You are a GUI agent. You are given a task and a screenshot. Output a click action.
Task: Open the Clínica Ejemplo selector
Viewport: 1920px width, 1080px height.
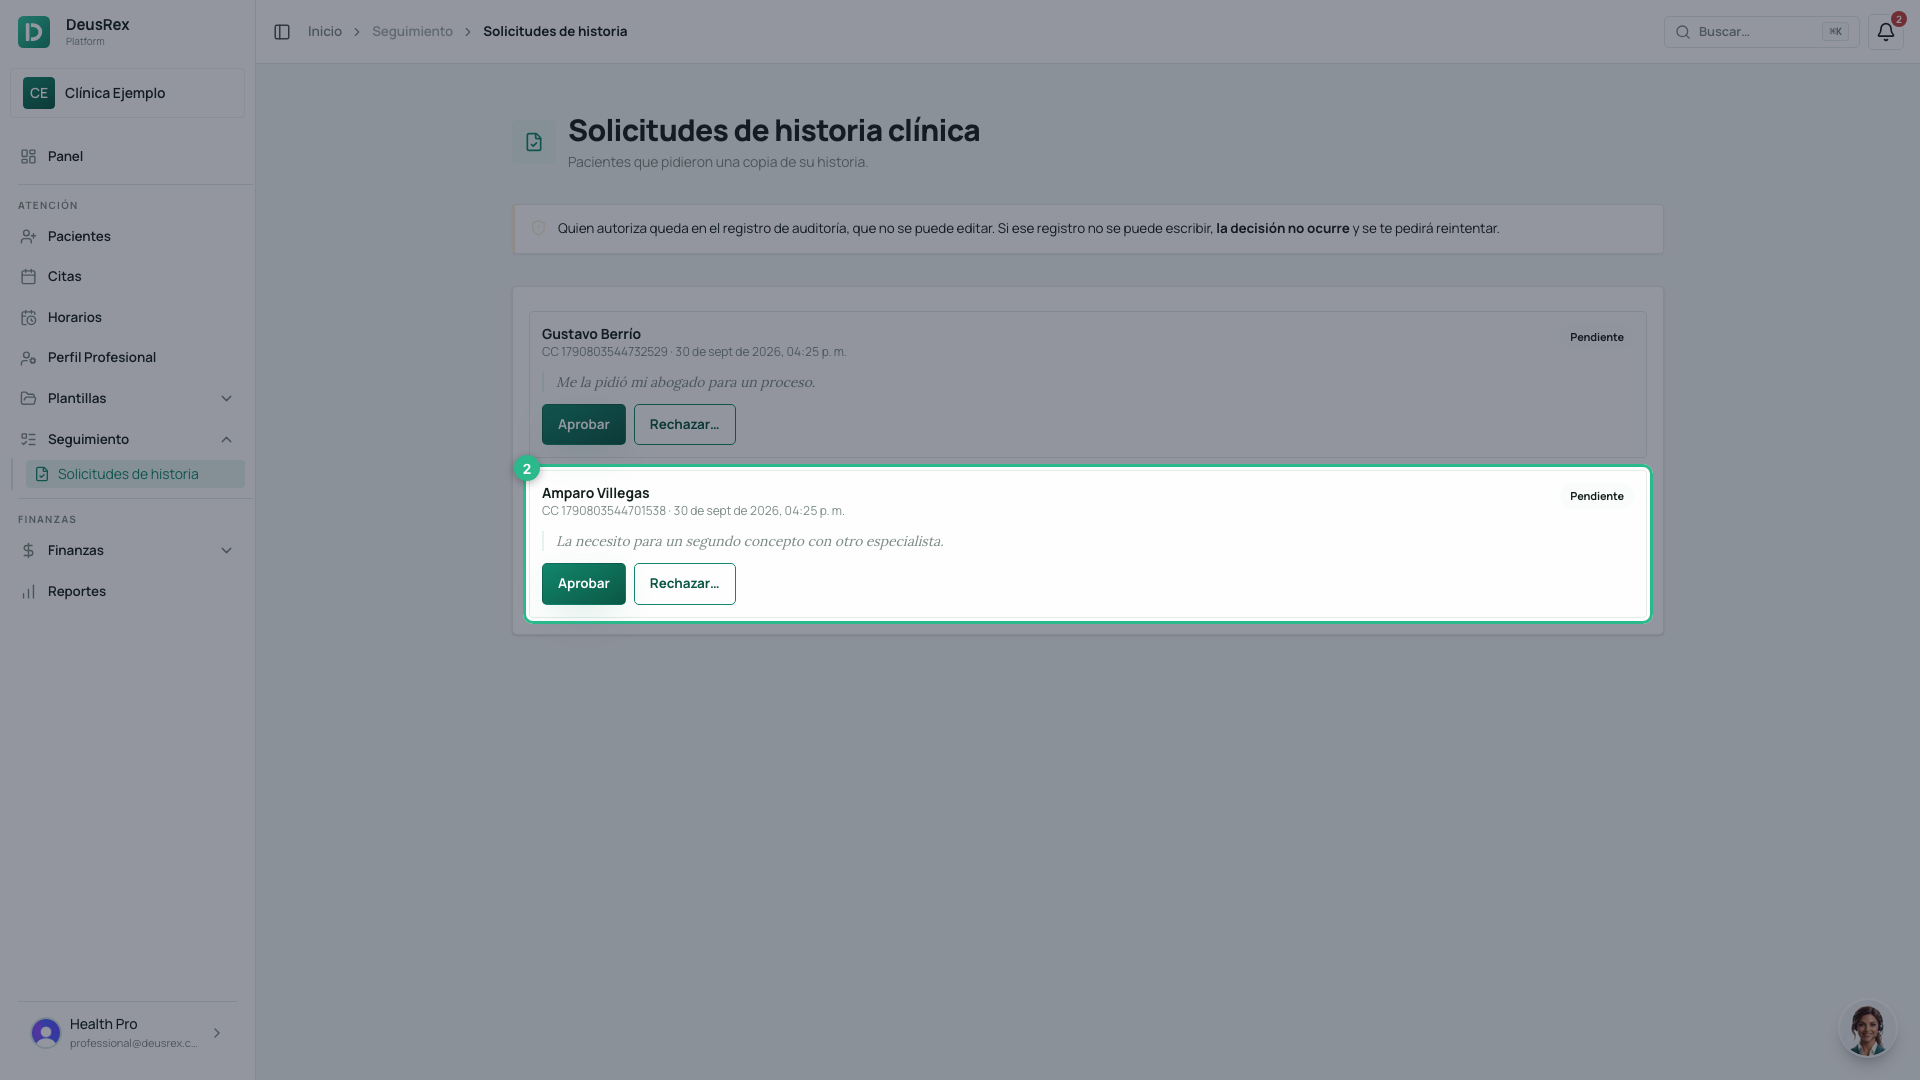[x=127, y=93]
